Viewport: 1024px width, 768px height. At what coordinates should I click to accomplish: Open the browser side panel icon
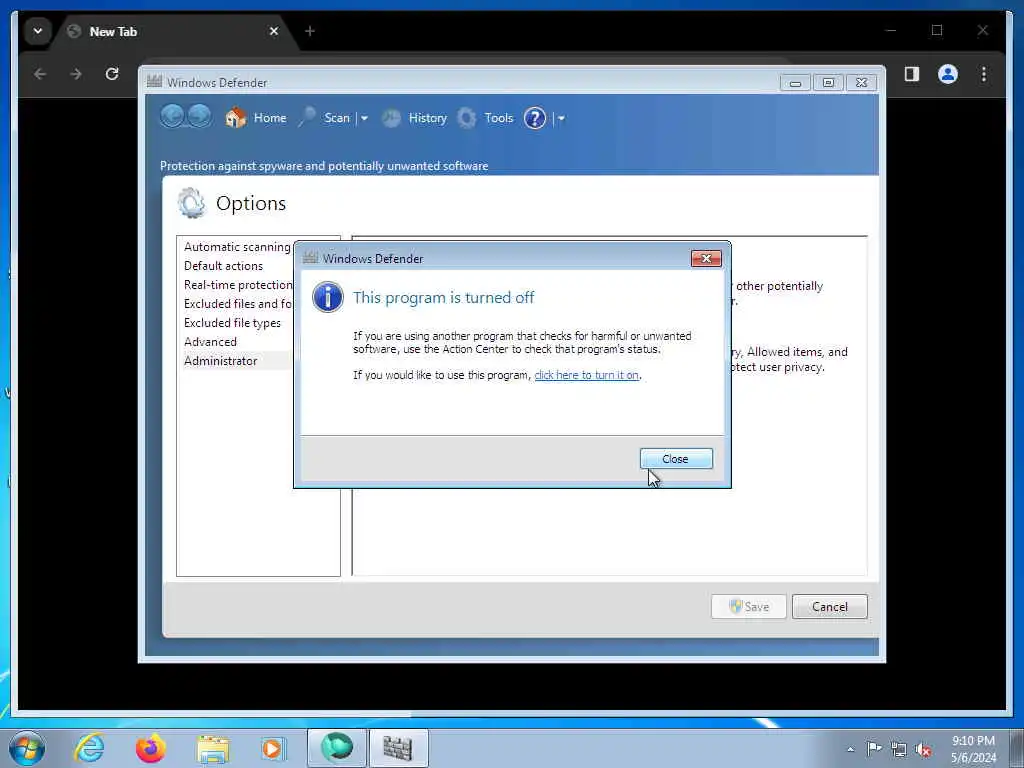pyautogui.click(x=912, y=74)
